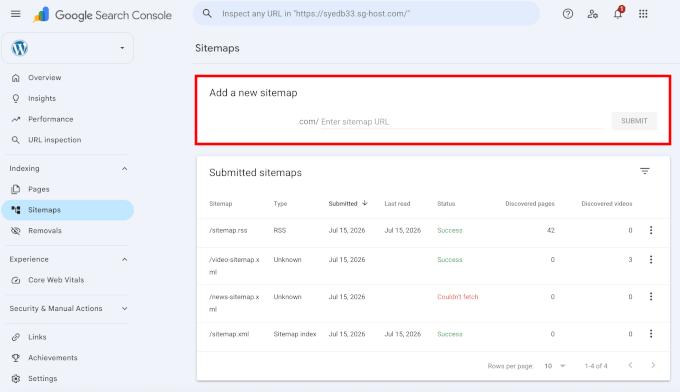Screen dimensions: 680x392
Task: Click the Last read column header
Action: pos(397,204)
